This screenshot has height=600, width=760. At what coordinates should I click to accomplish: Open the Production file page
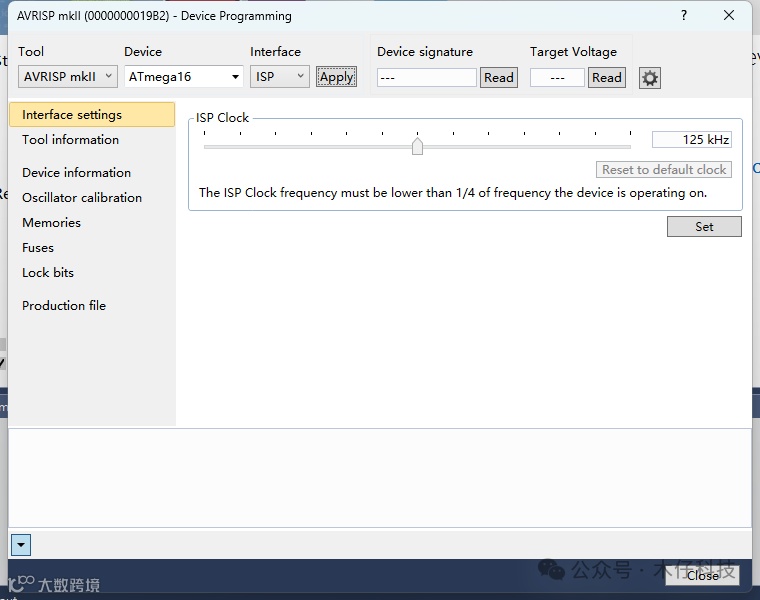(x=64, y=305)
